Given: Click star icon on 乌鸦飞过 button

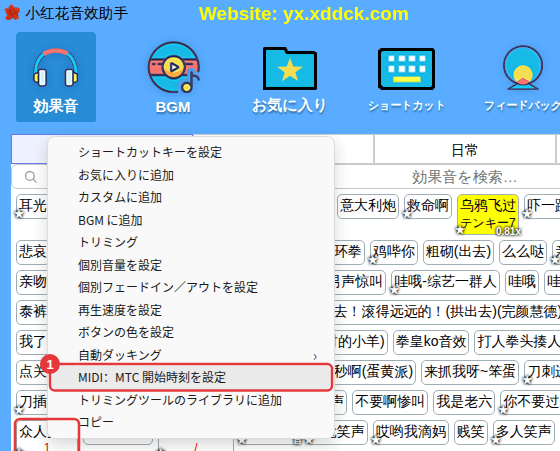Looking at the screenshot, I should pos(460,230).
